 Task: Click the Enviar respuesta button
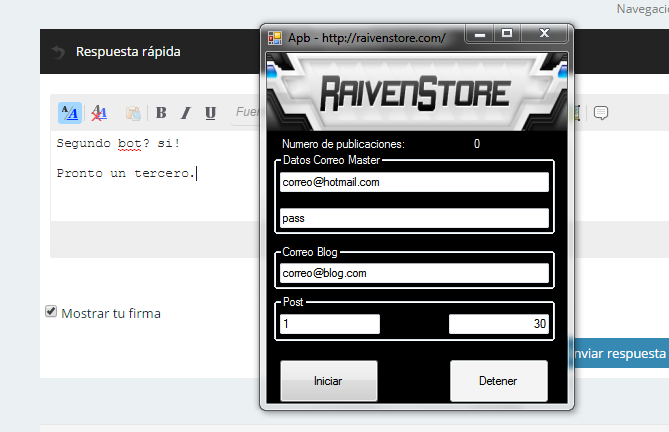coord(619,353)
